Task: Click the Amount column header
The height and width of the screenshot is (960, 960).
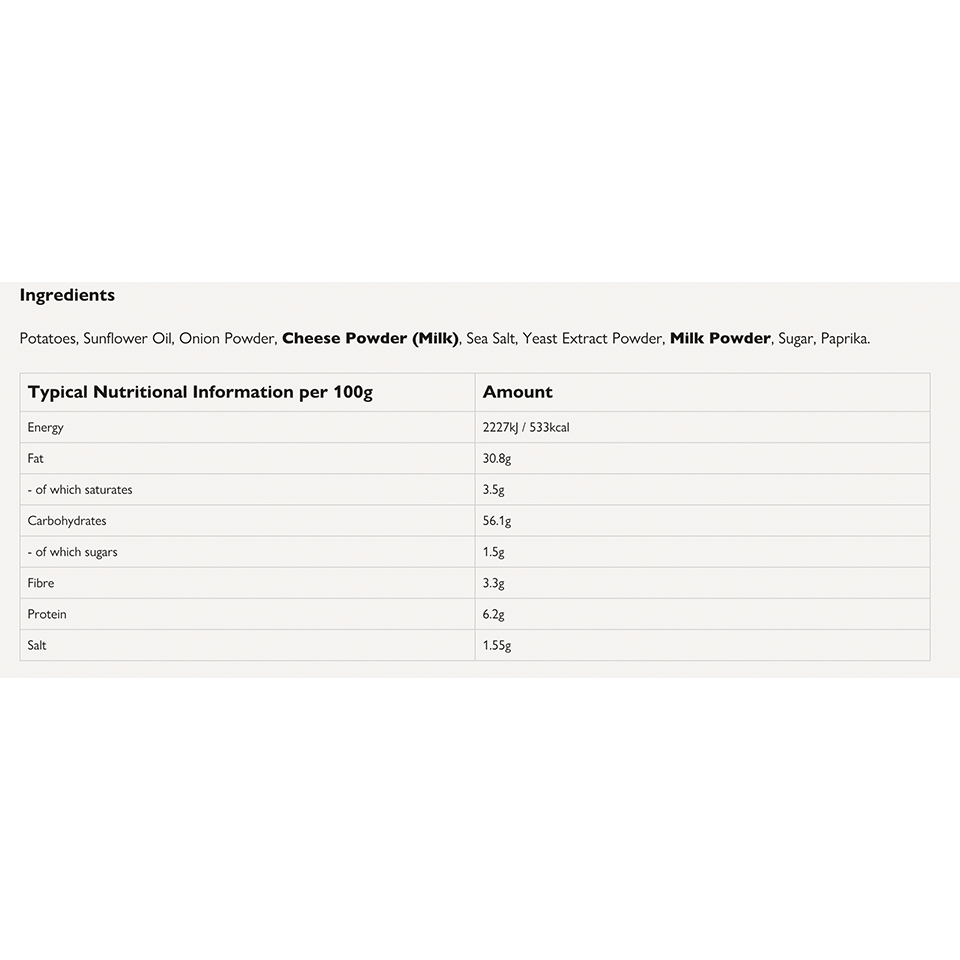Action: [518, 392]
